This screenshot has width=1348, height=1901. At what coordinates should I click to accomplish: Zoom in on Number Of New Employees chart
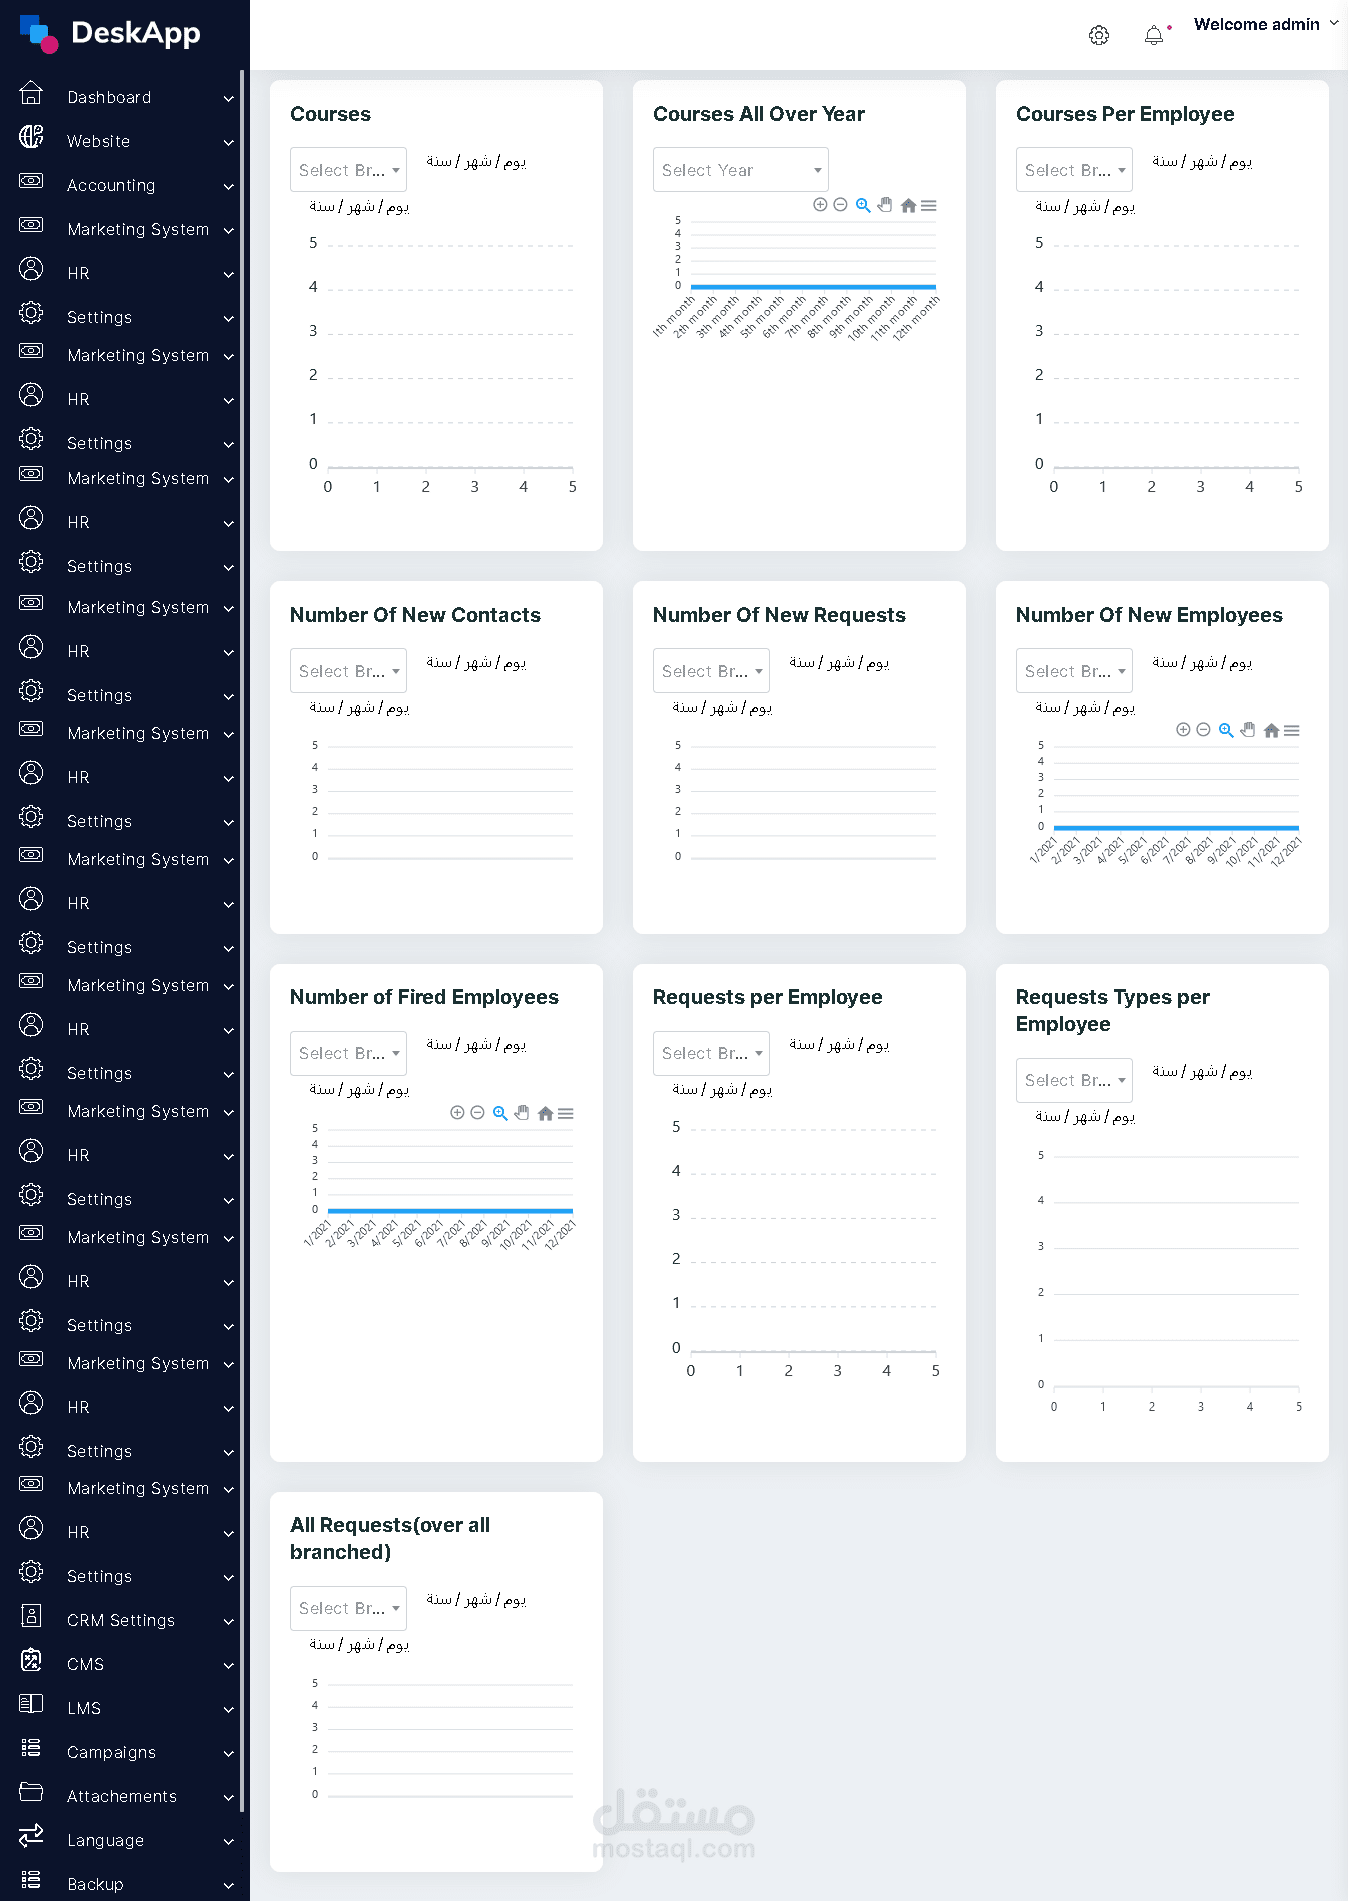coord(1183,730)
